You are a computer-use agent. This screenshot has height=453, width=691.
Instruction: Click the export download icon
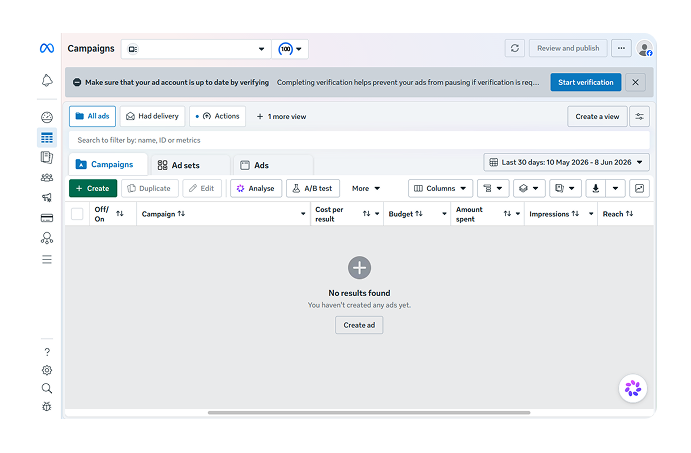pyautogui.click(x=595, y=188)
